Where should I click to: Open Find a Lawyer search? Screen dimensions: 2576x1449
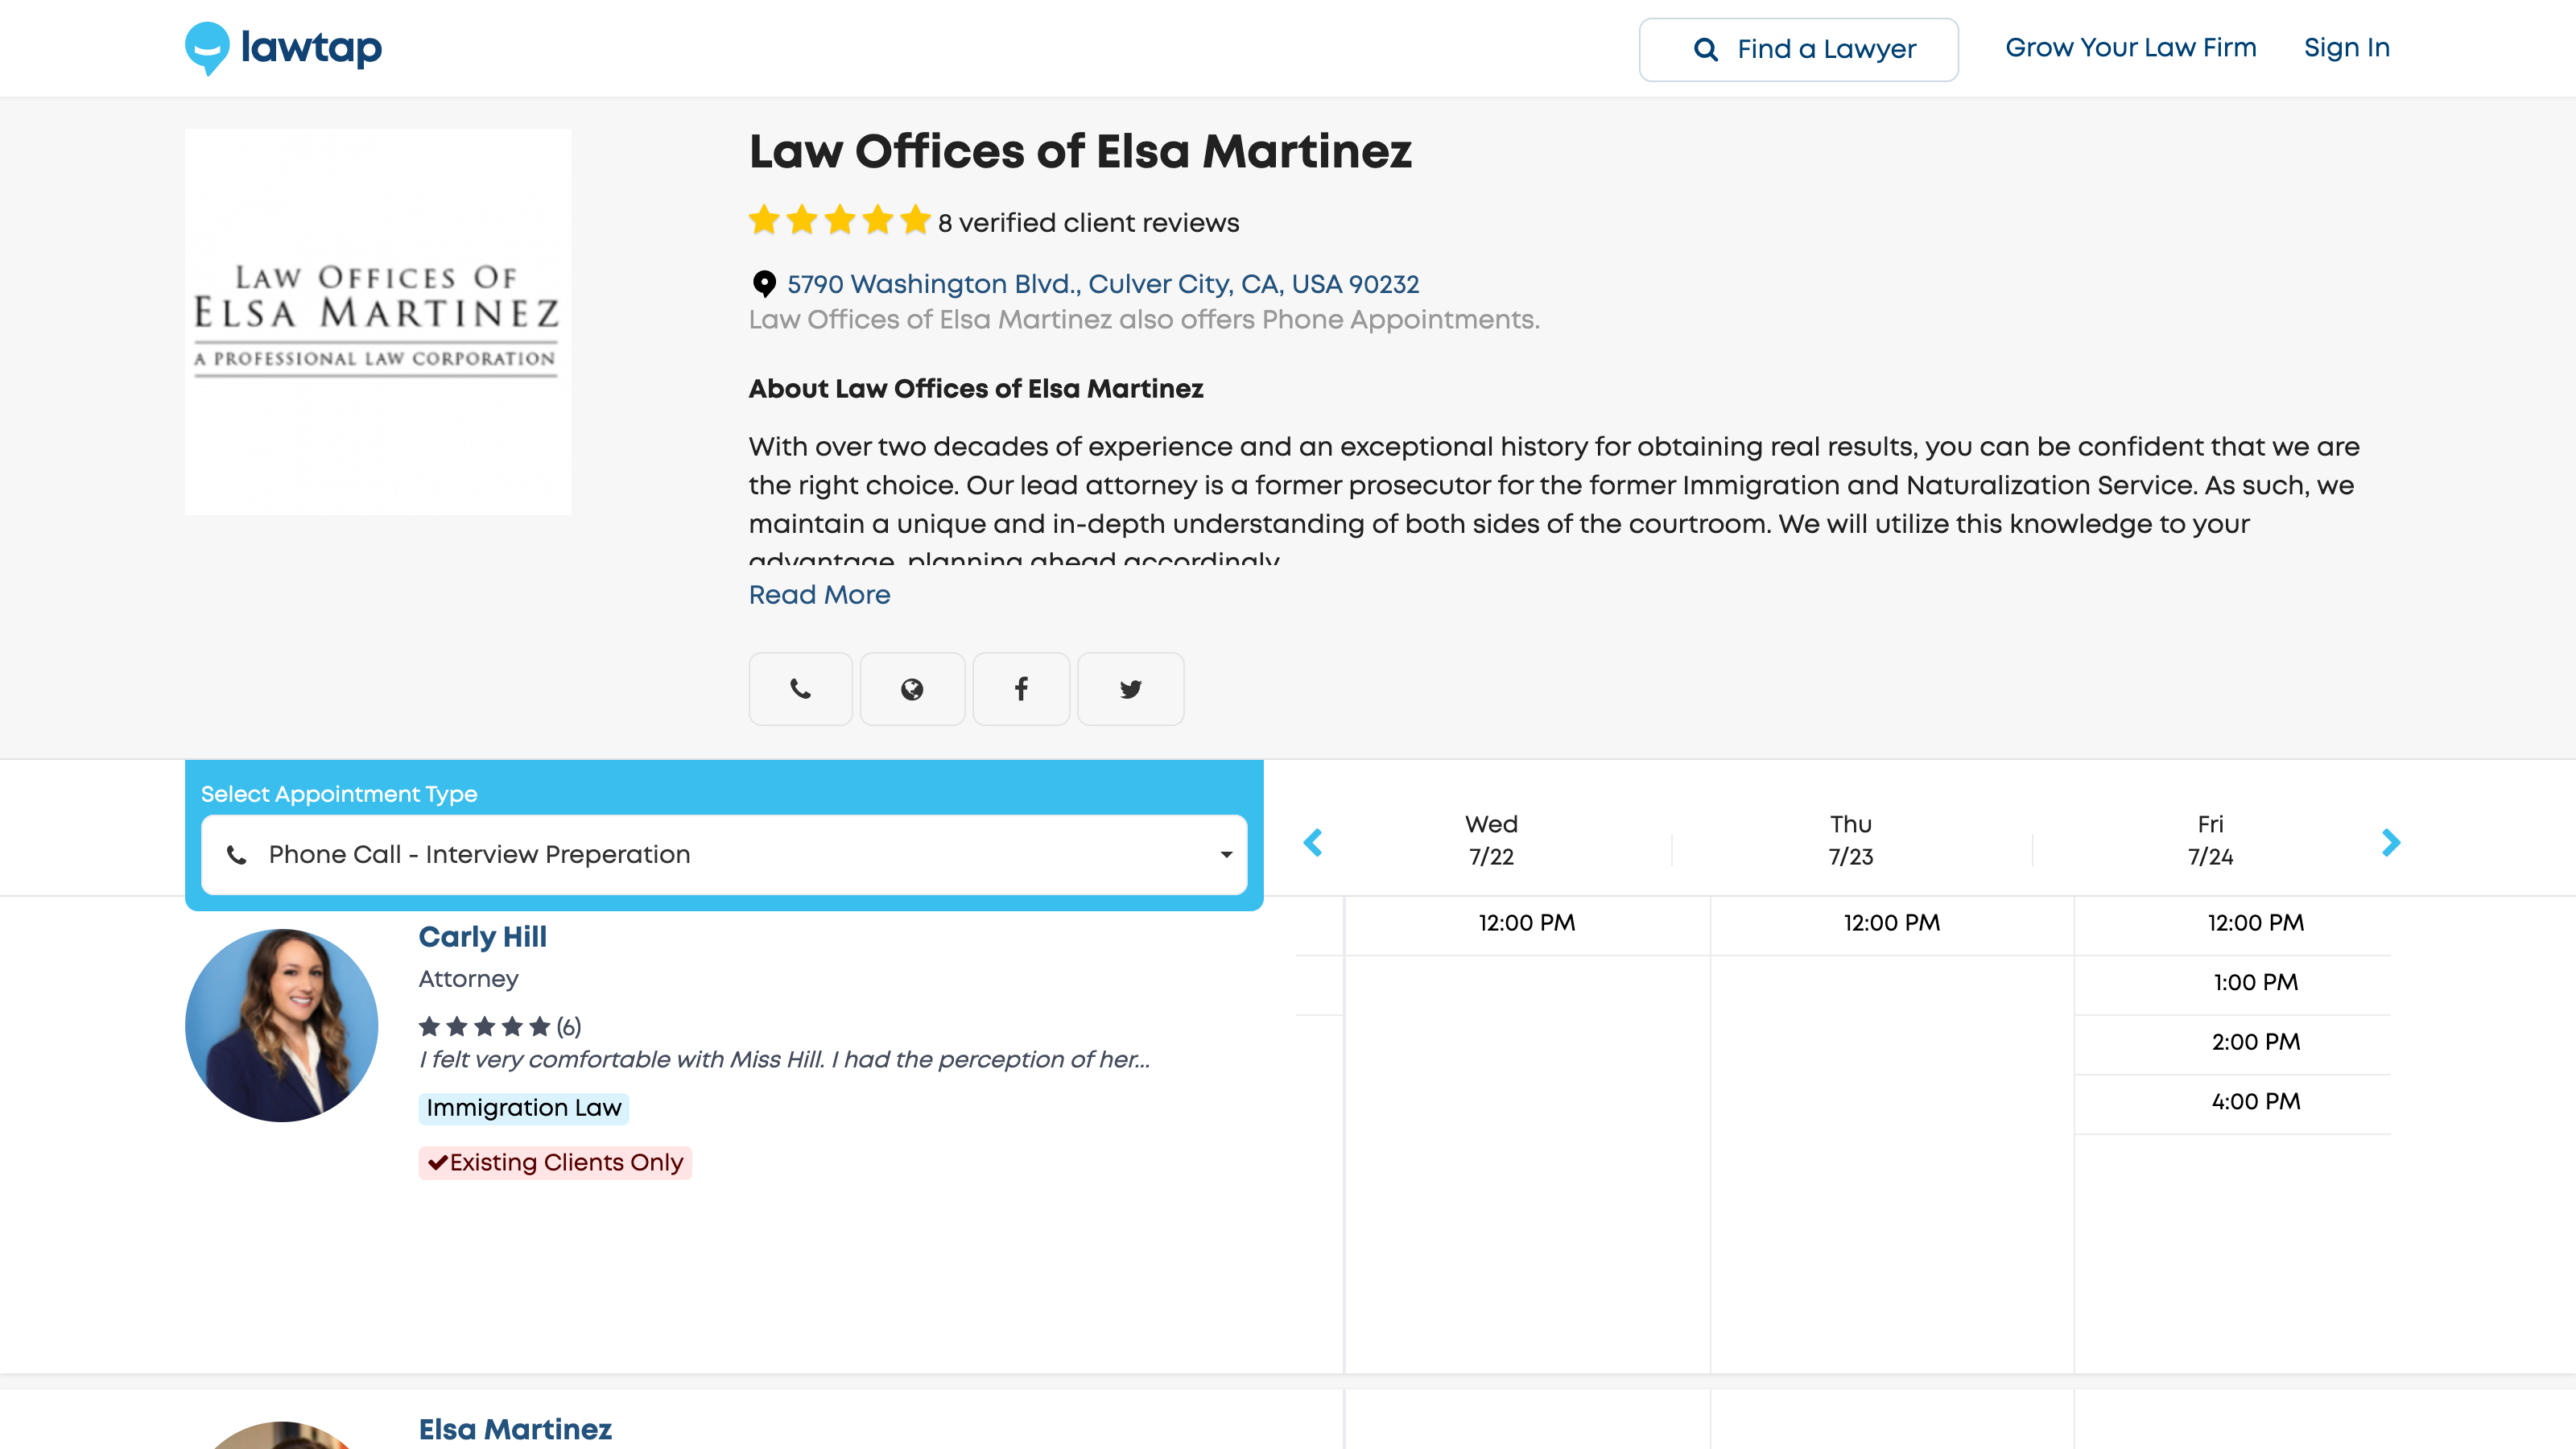click(x=1798, y=49)
